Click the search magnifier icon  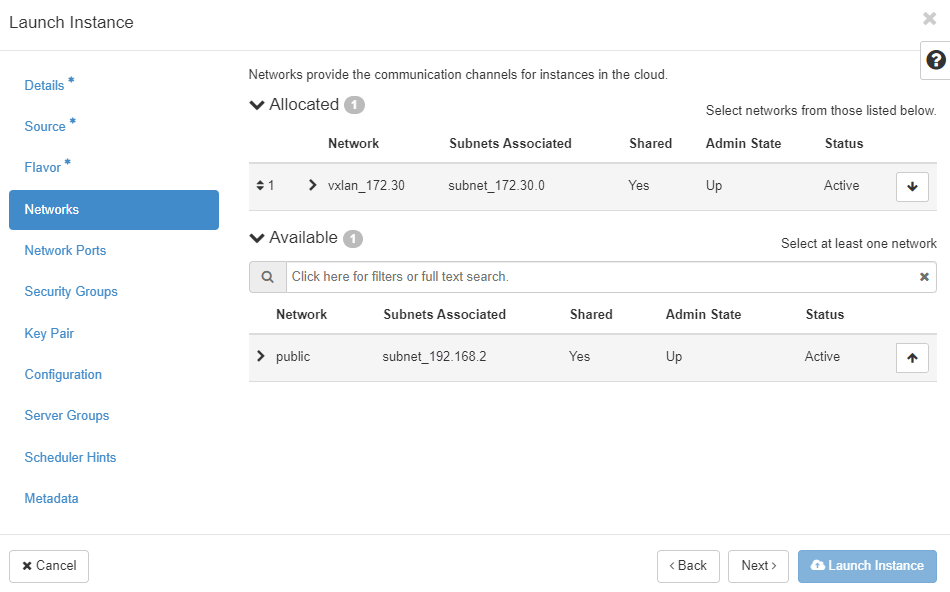pos(267,277)
